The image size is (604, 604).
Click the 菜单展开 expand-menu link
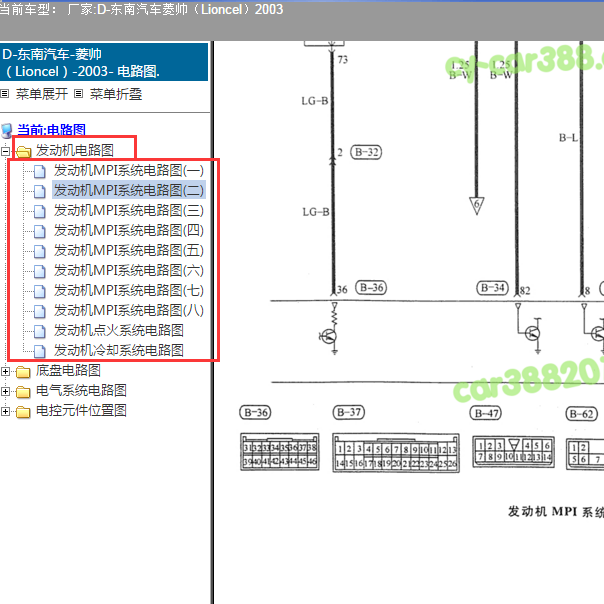42,94
